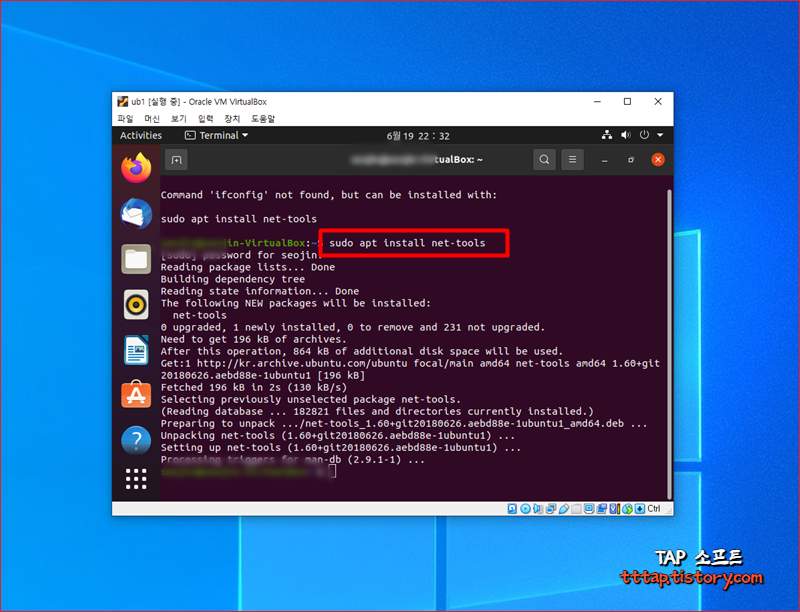Click the 'Setting up net-tools' line

pyautogui.click(x=341, y=448)
